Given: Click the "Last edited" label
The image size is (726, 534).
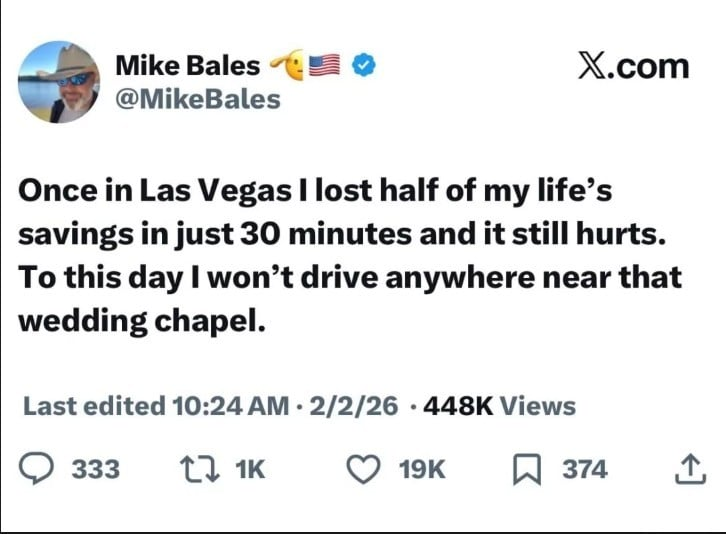Looking at the screenshot, I should [93, 406].
